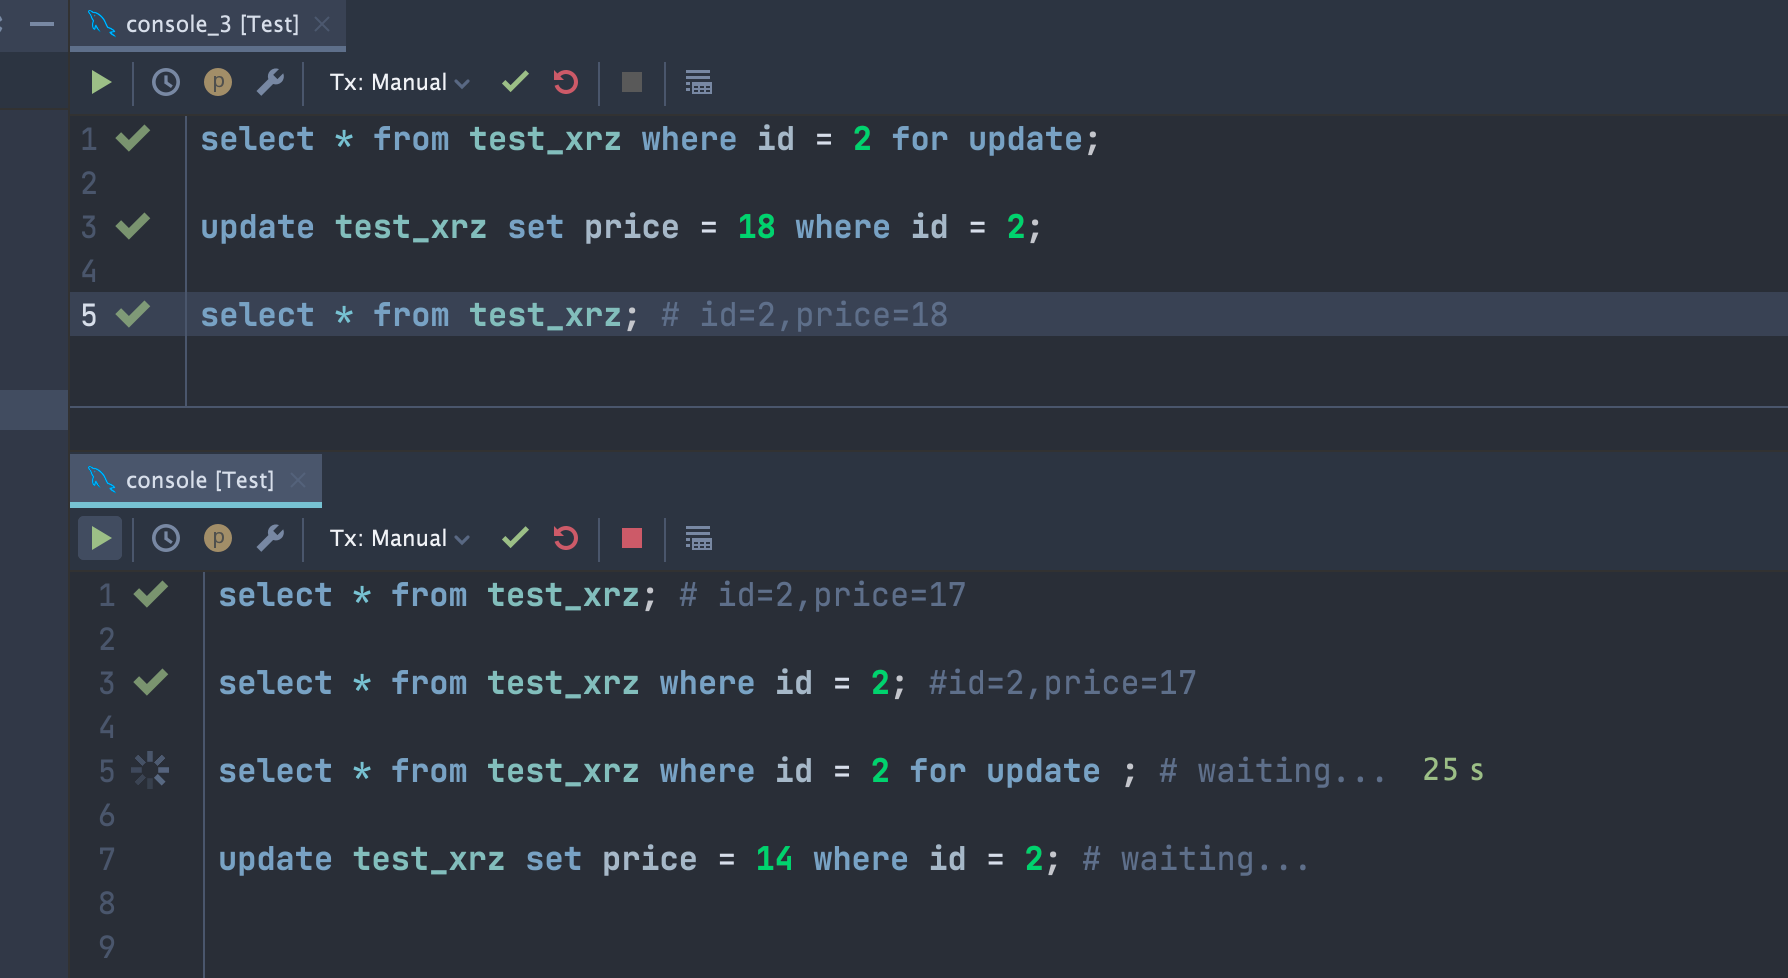Viewport: 1788px width, 978px height.
Task: Place cursor in update price = 14 statement
Action: [639, 859]
